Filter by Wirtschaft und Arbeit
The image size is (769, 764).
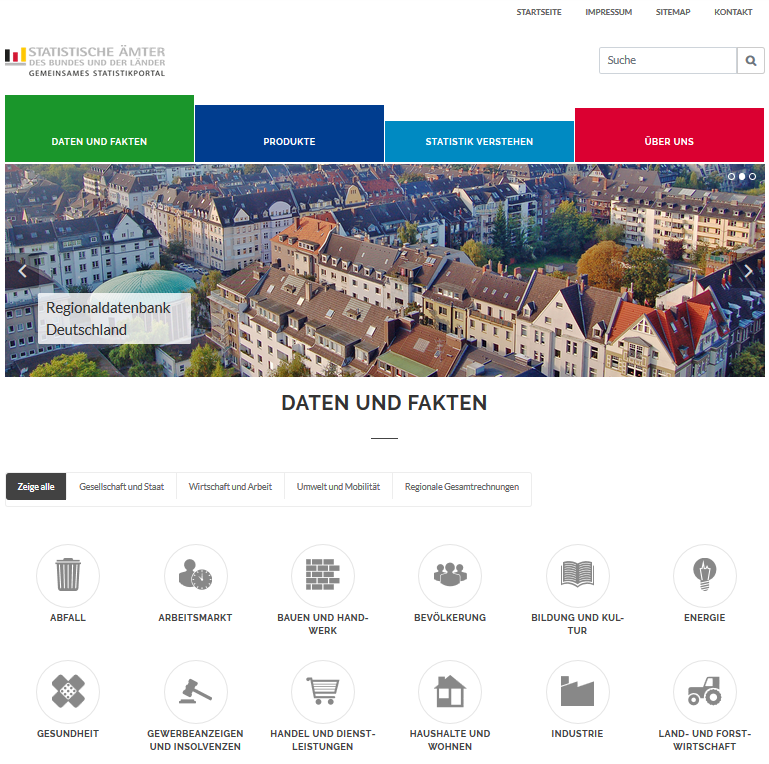230,486
